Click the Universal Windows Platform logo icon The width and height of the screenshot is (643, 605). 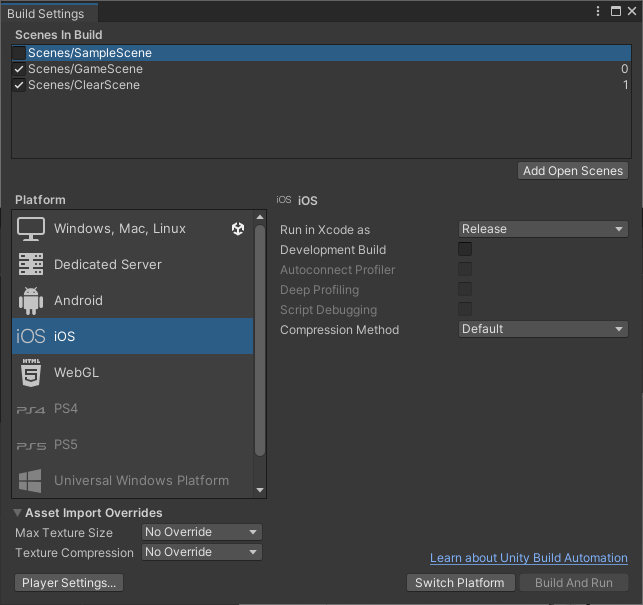(30, 481)
